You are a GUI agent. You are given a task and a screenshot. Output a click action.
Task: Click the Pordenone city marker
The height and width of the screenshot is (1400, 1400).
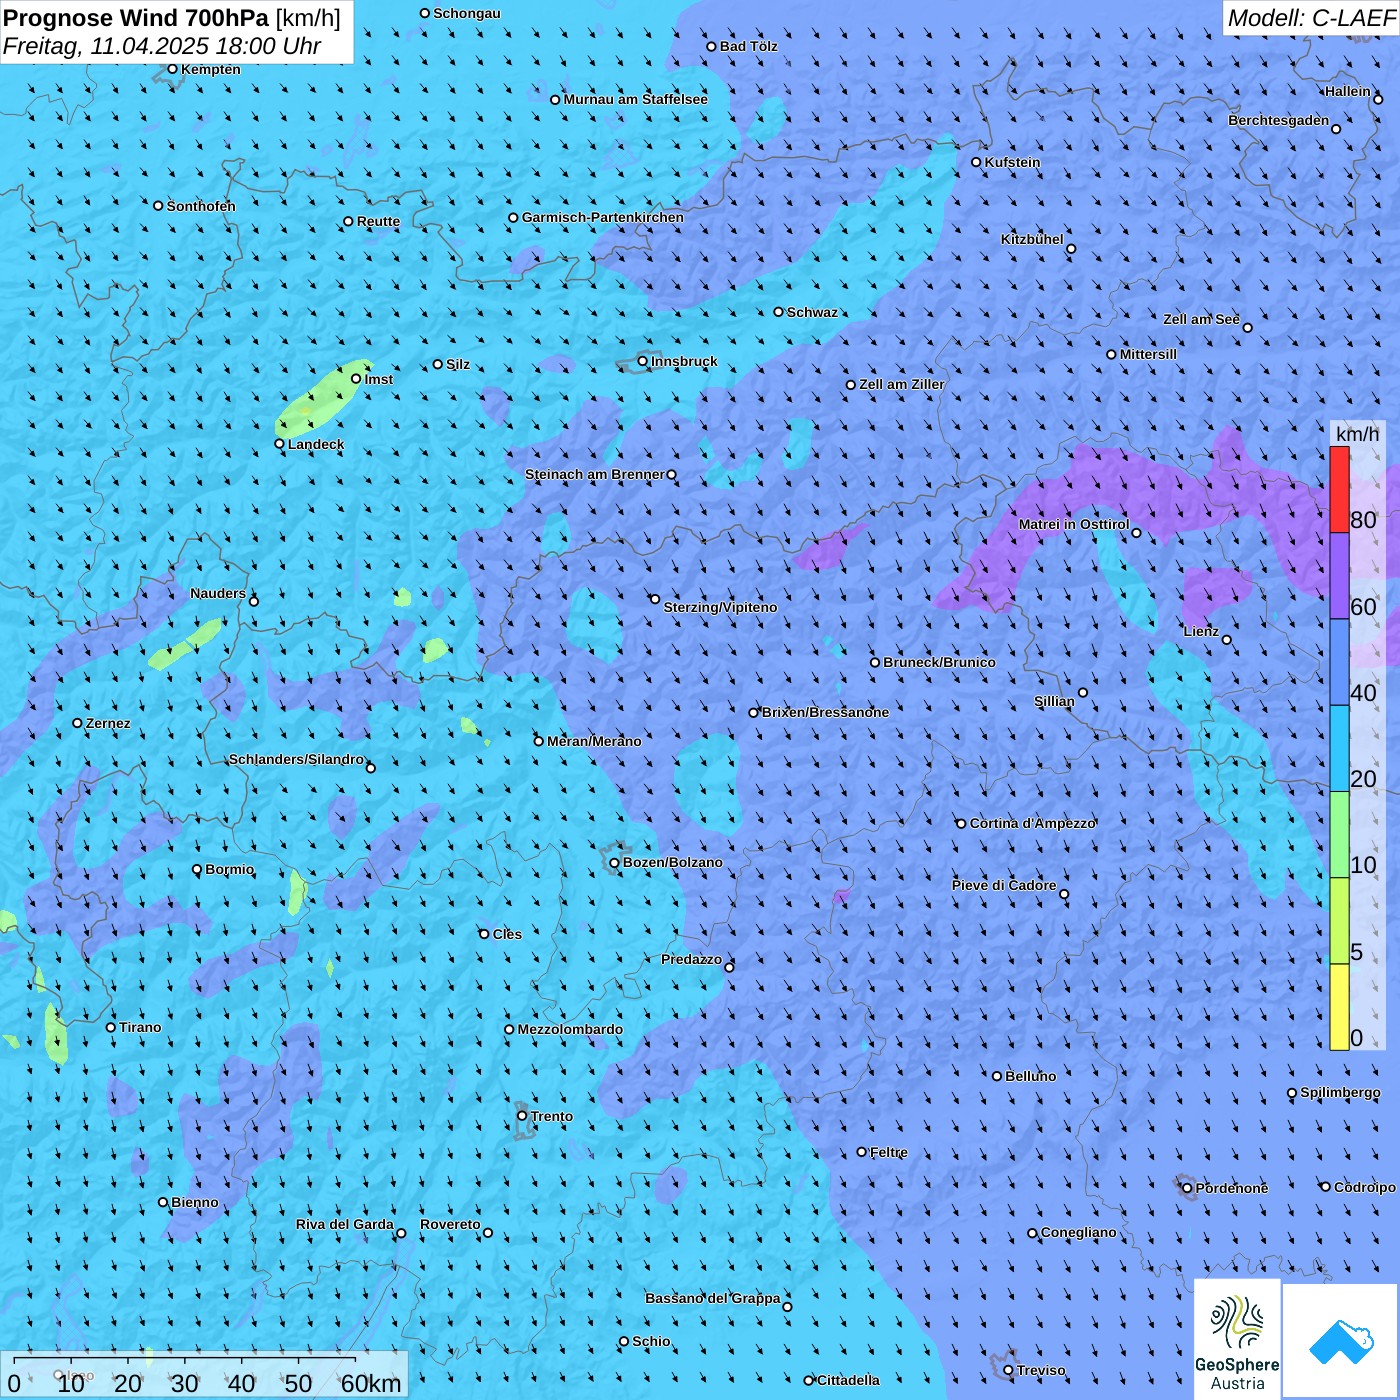click(1187, 1188)
